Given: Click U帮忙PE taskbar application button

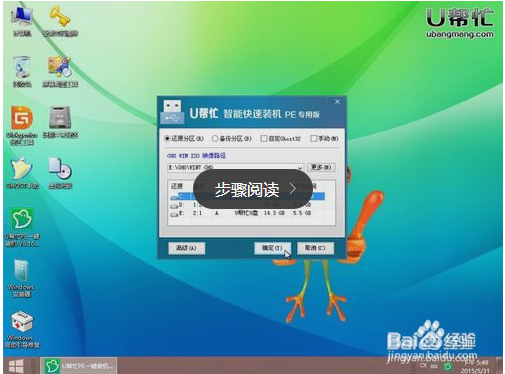Looking at the screenshot, I should (x=79, y=366).
